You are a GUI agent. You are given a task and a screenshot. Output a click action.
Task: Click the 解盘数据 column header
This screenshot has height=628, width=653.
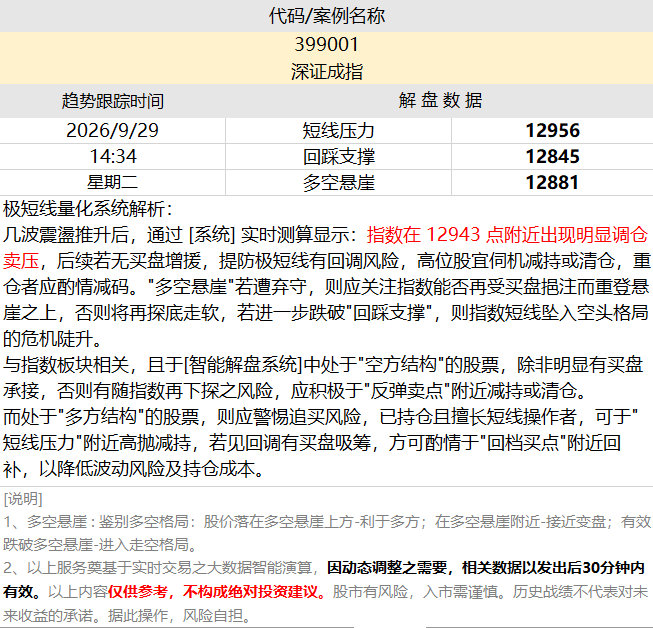click(x=440, y=101)
